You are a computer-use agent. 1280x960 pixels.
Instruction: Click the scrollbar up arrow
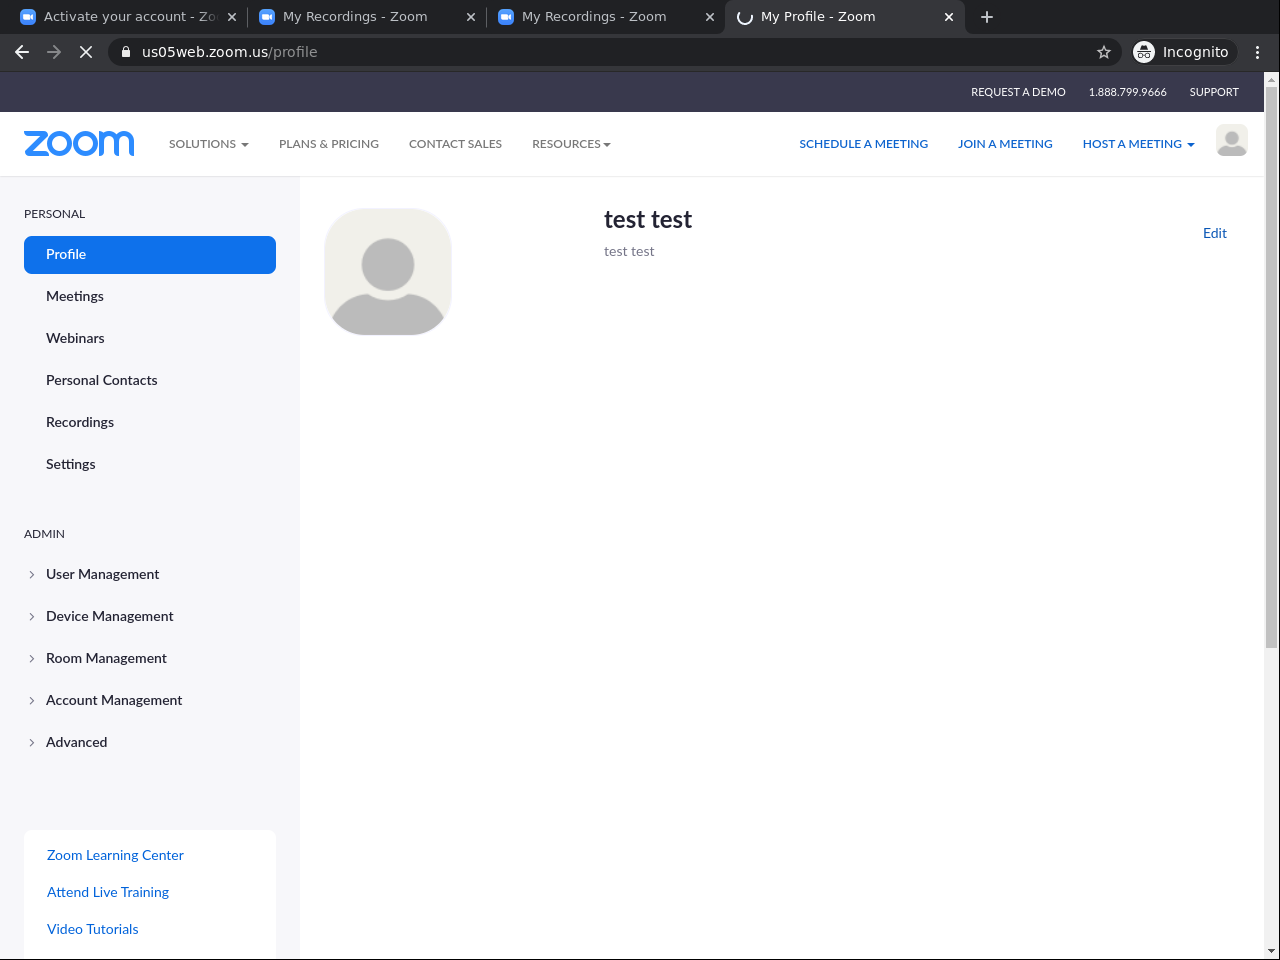click(x=1271, y=79)
